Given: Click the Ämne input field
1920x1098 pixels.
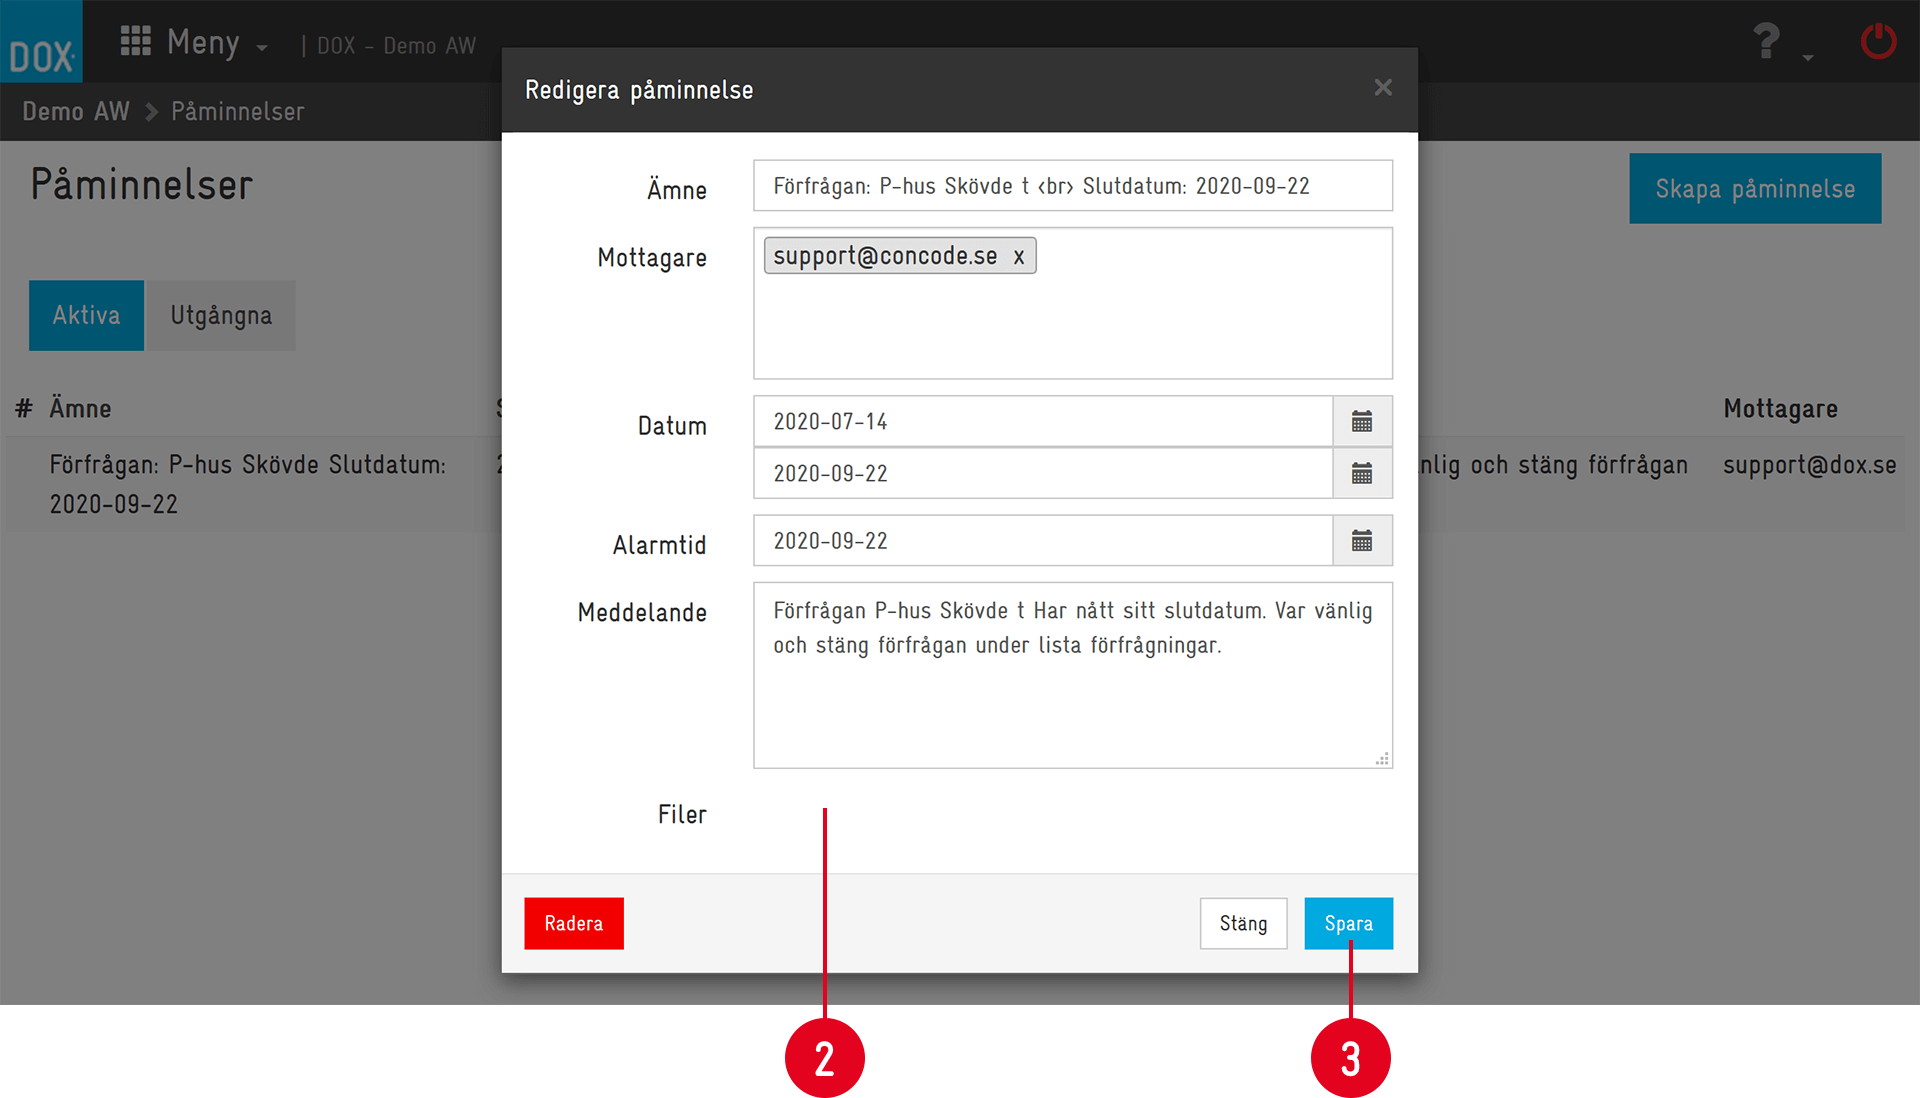Looking at the screenshot, I should 1073,186.
